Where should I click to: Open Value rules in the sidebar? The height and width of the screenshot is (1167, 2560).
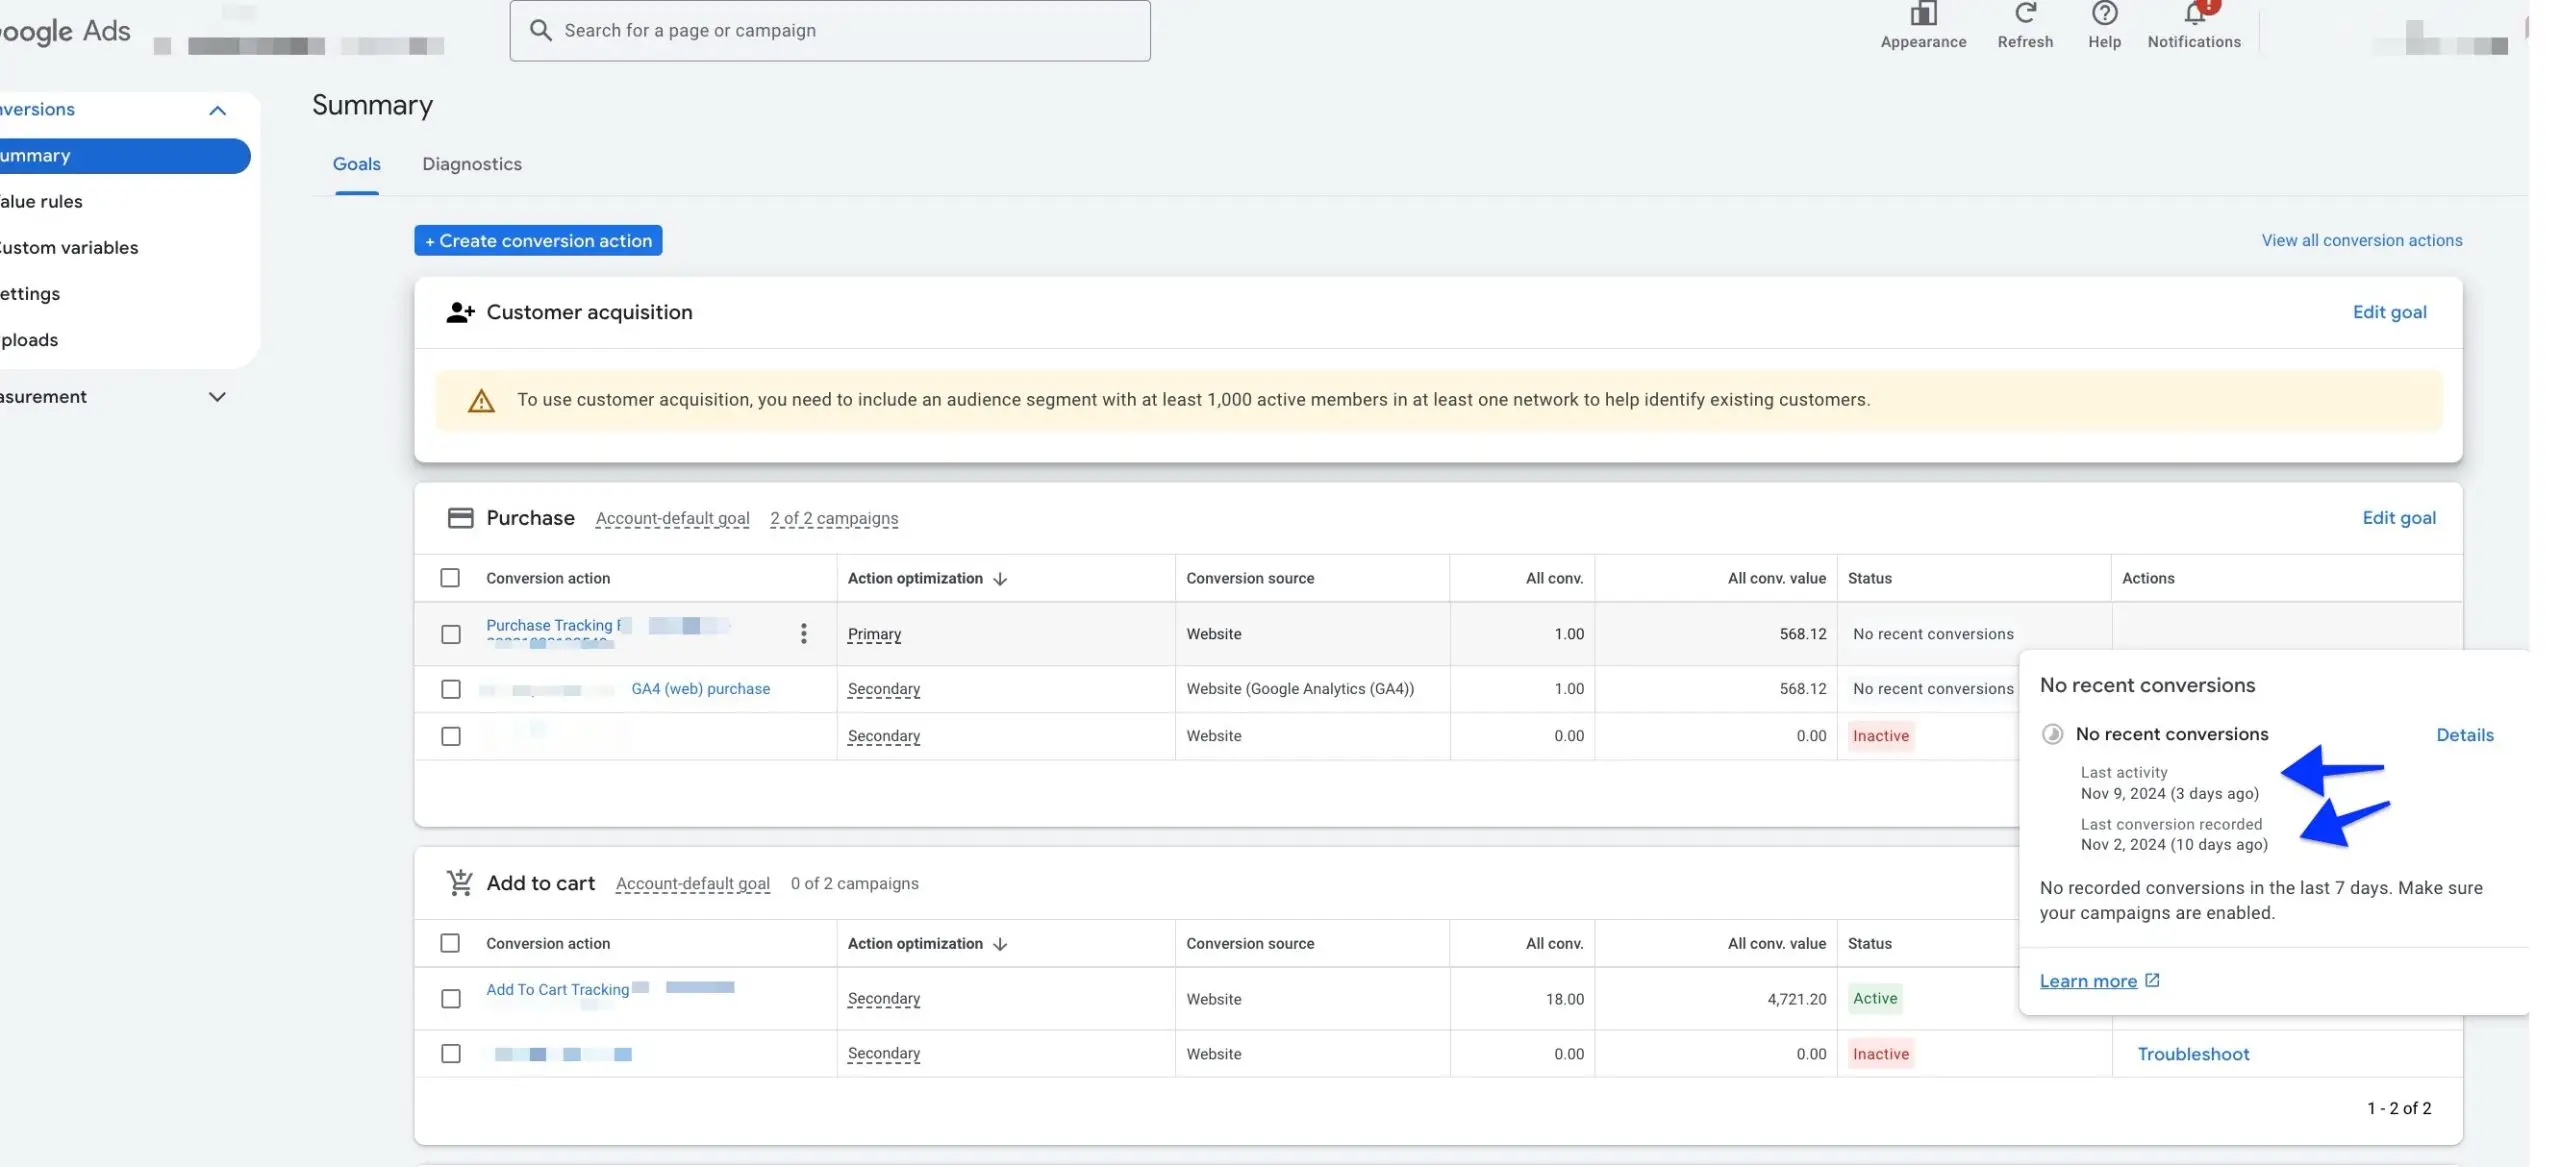pyautogui.click(x=42, y=202)
